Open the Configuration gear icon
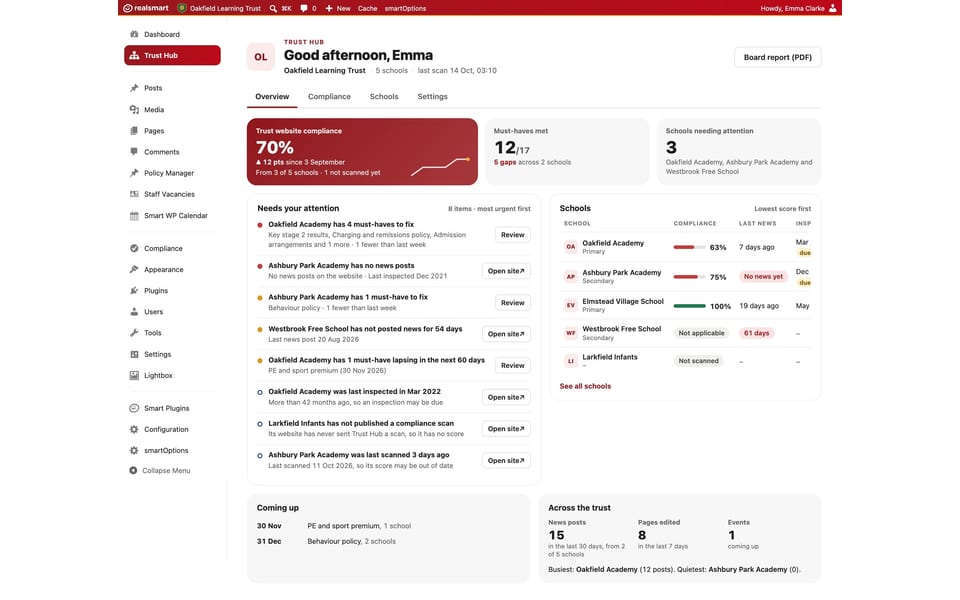 (x=134, y=430)
